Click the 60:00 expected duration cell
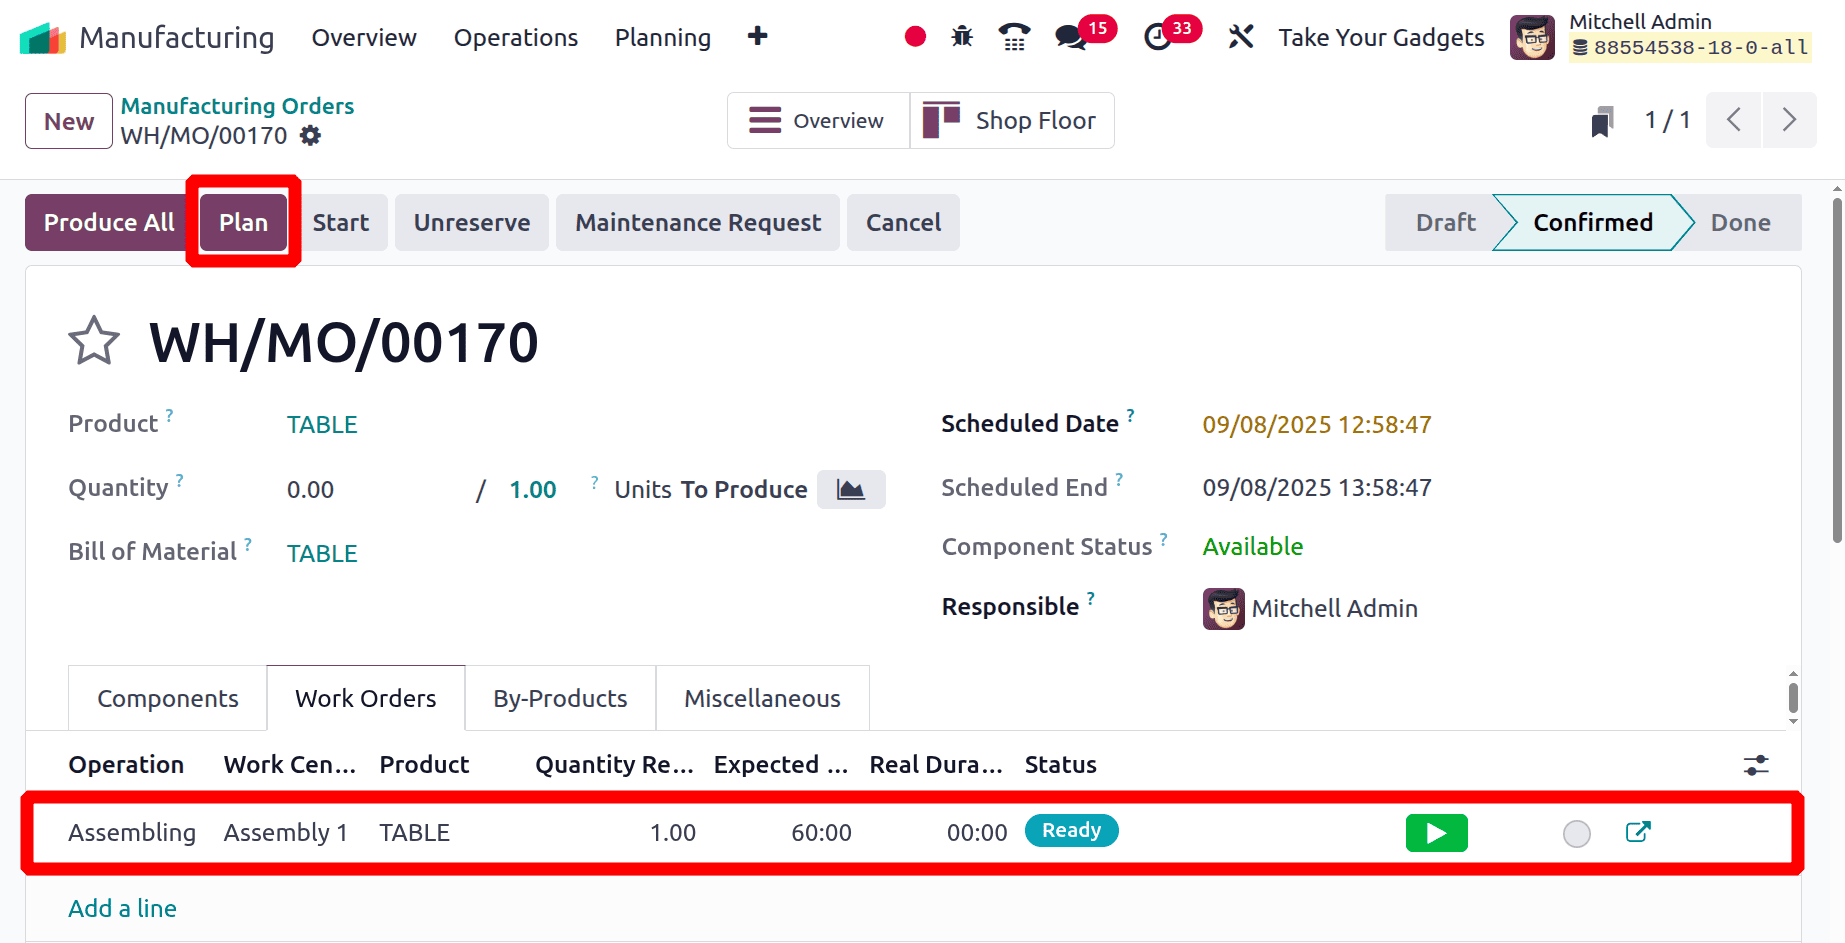1845x943 pixels. [x=821, y=832]
